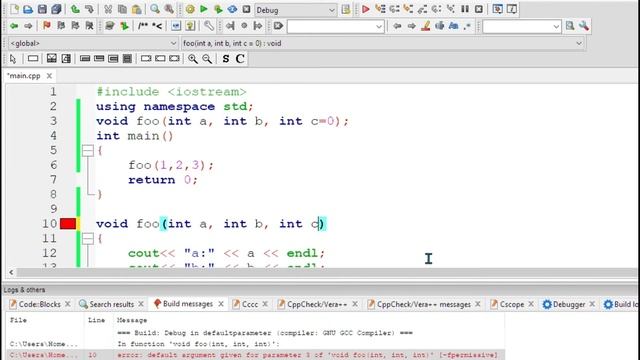This screenshot has height=360, width=640.
Task: Open debugger various info icon
Action: [512, 9]
